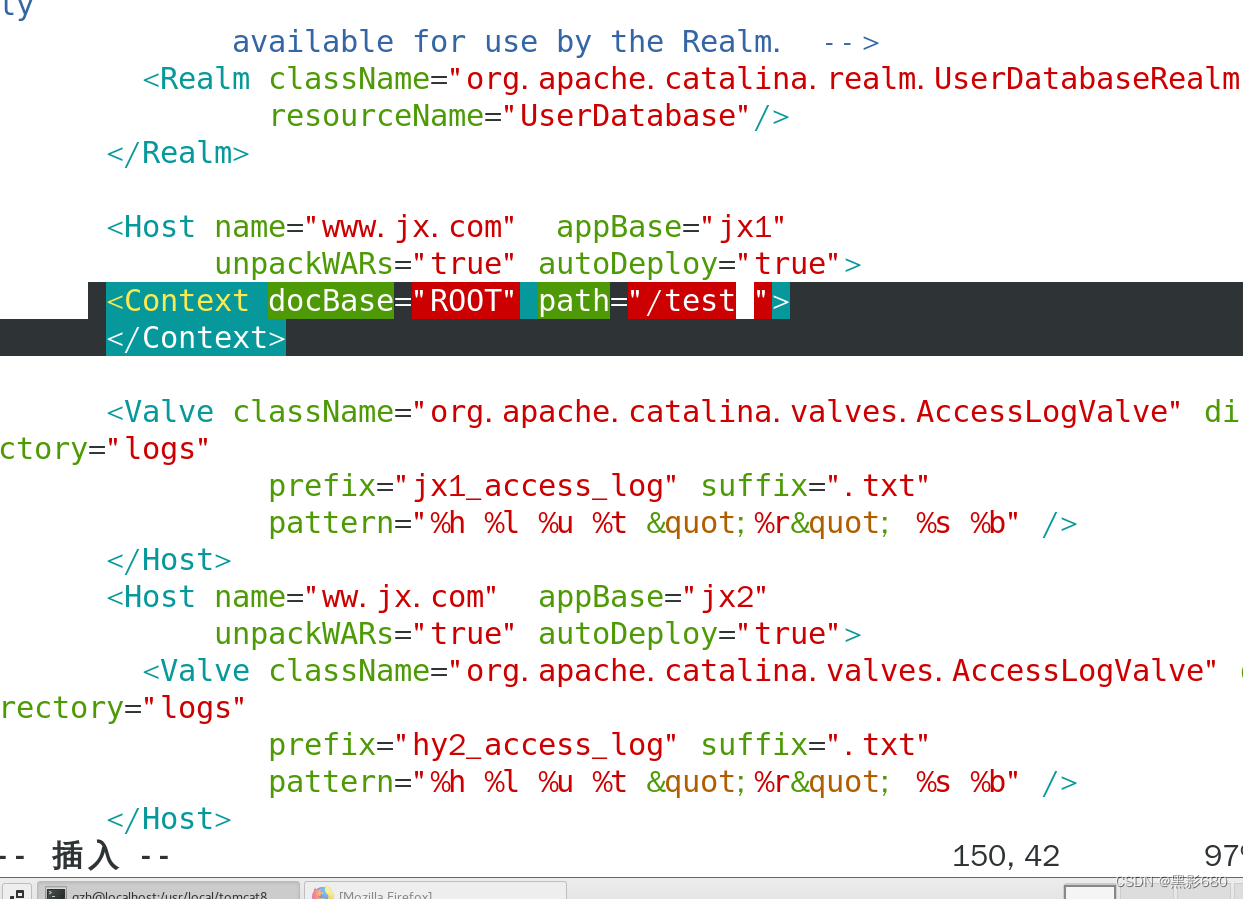The width and height of the screenshot is (1243, 899).
Task: Click the show-desktop icon at taskbar's left end
Action: coord(17,893)
